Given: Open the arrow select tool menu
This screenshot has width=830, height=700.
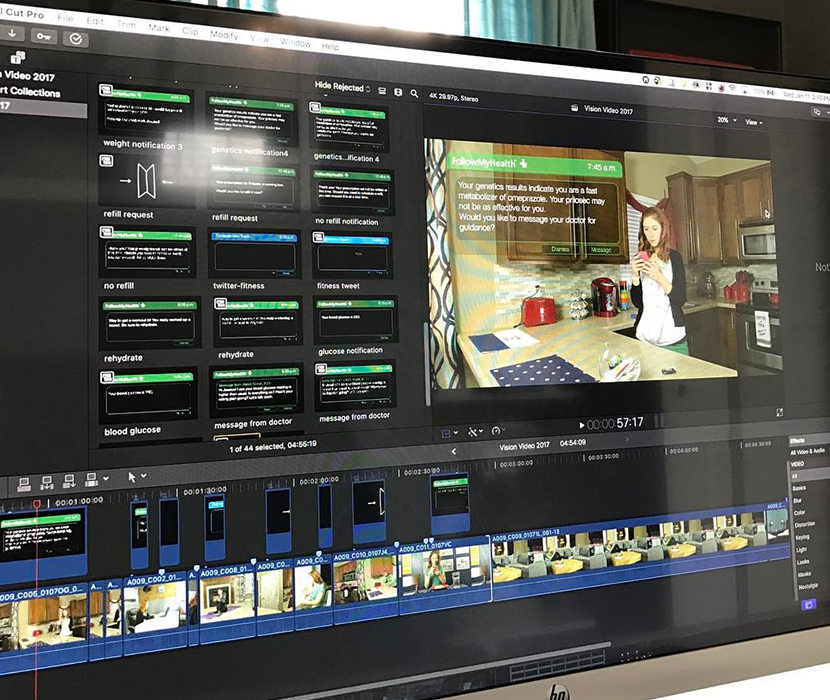Looking at the screenshot, I should (132, 477).
